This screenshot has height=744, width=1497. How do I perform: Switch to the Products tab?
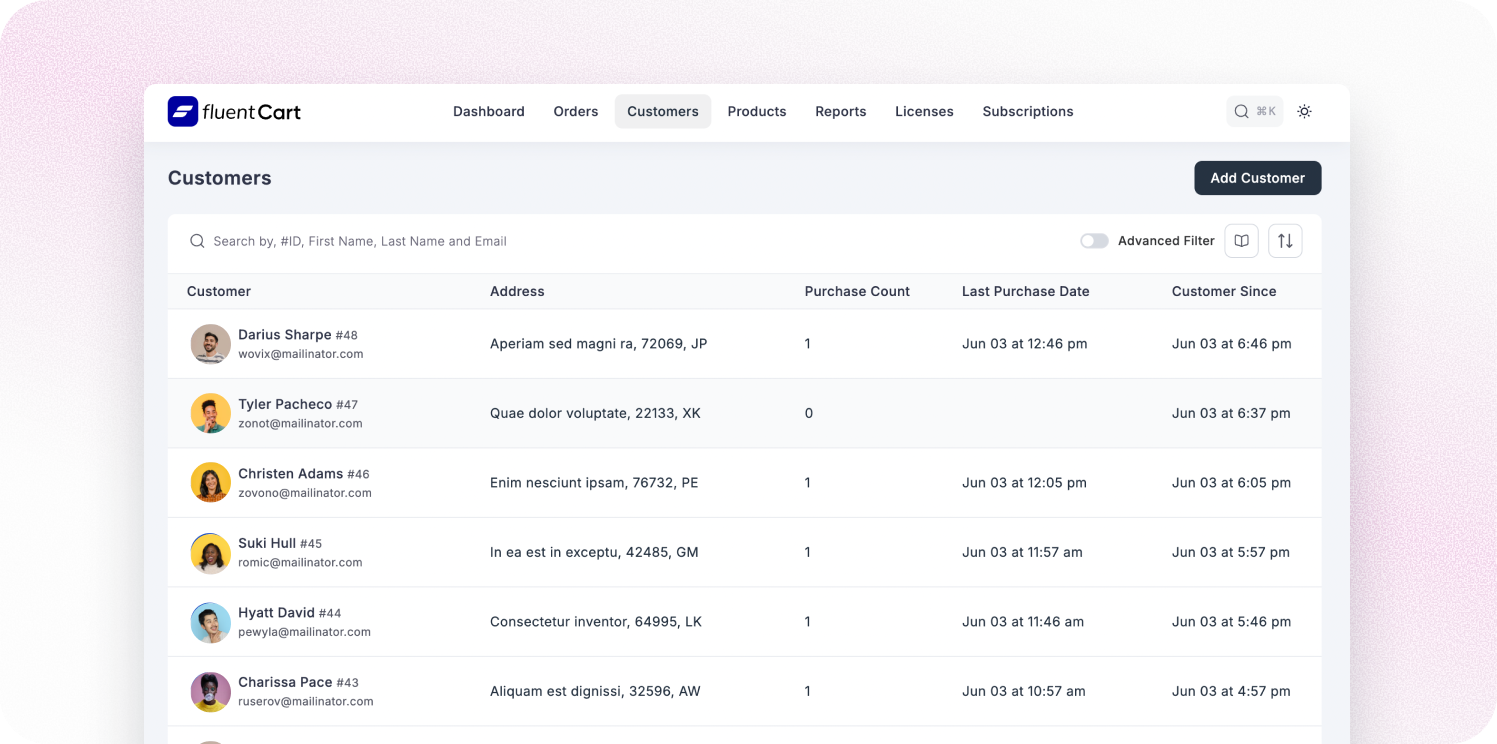757,111
